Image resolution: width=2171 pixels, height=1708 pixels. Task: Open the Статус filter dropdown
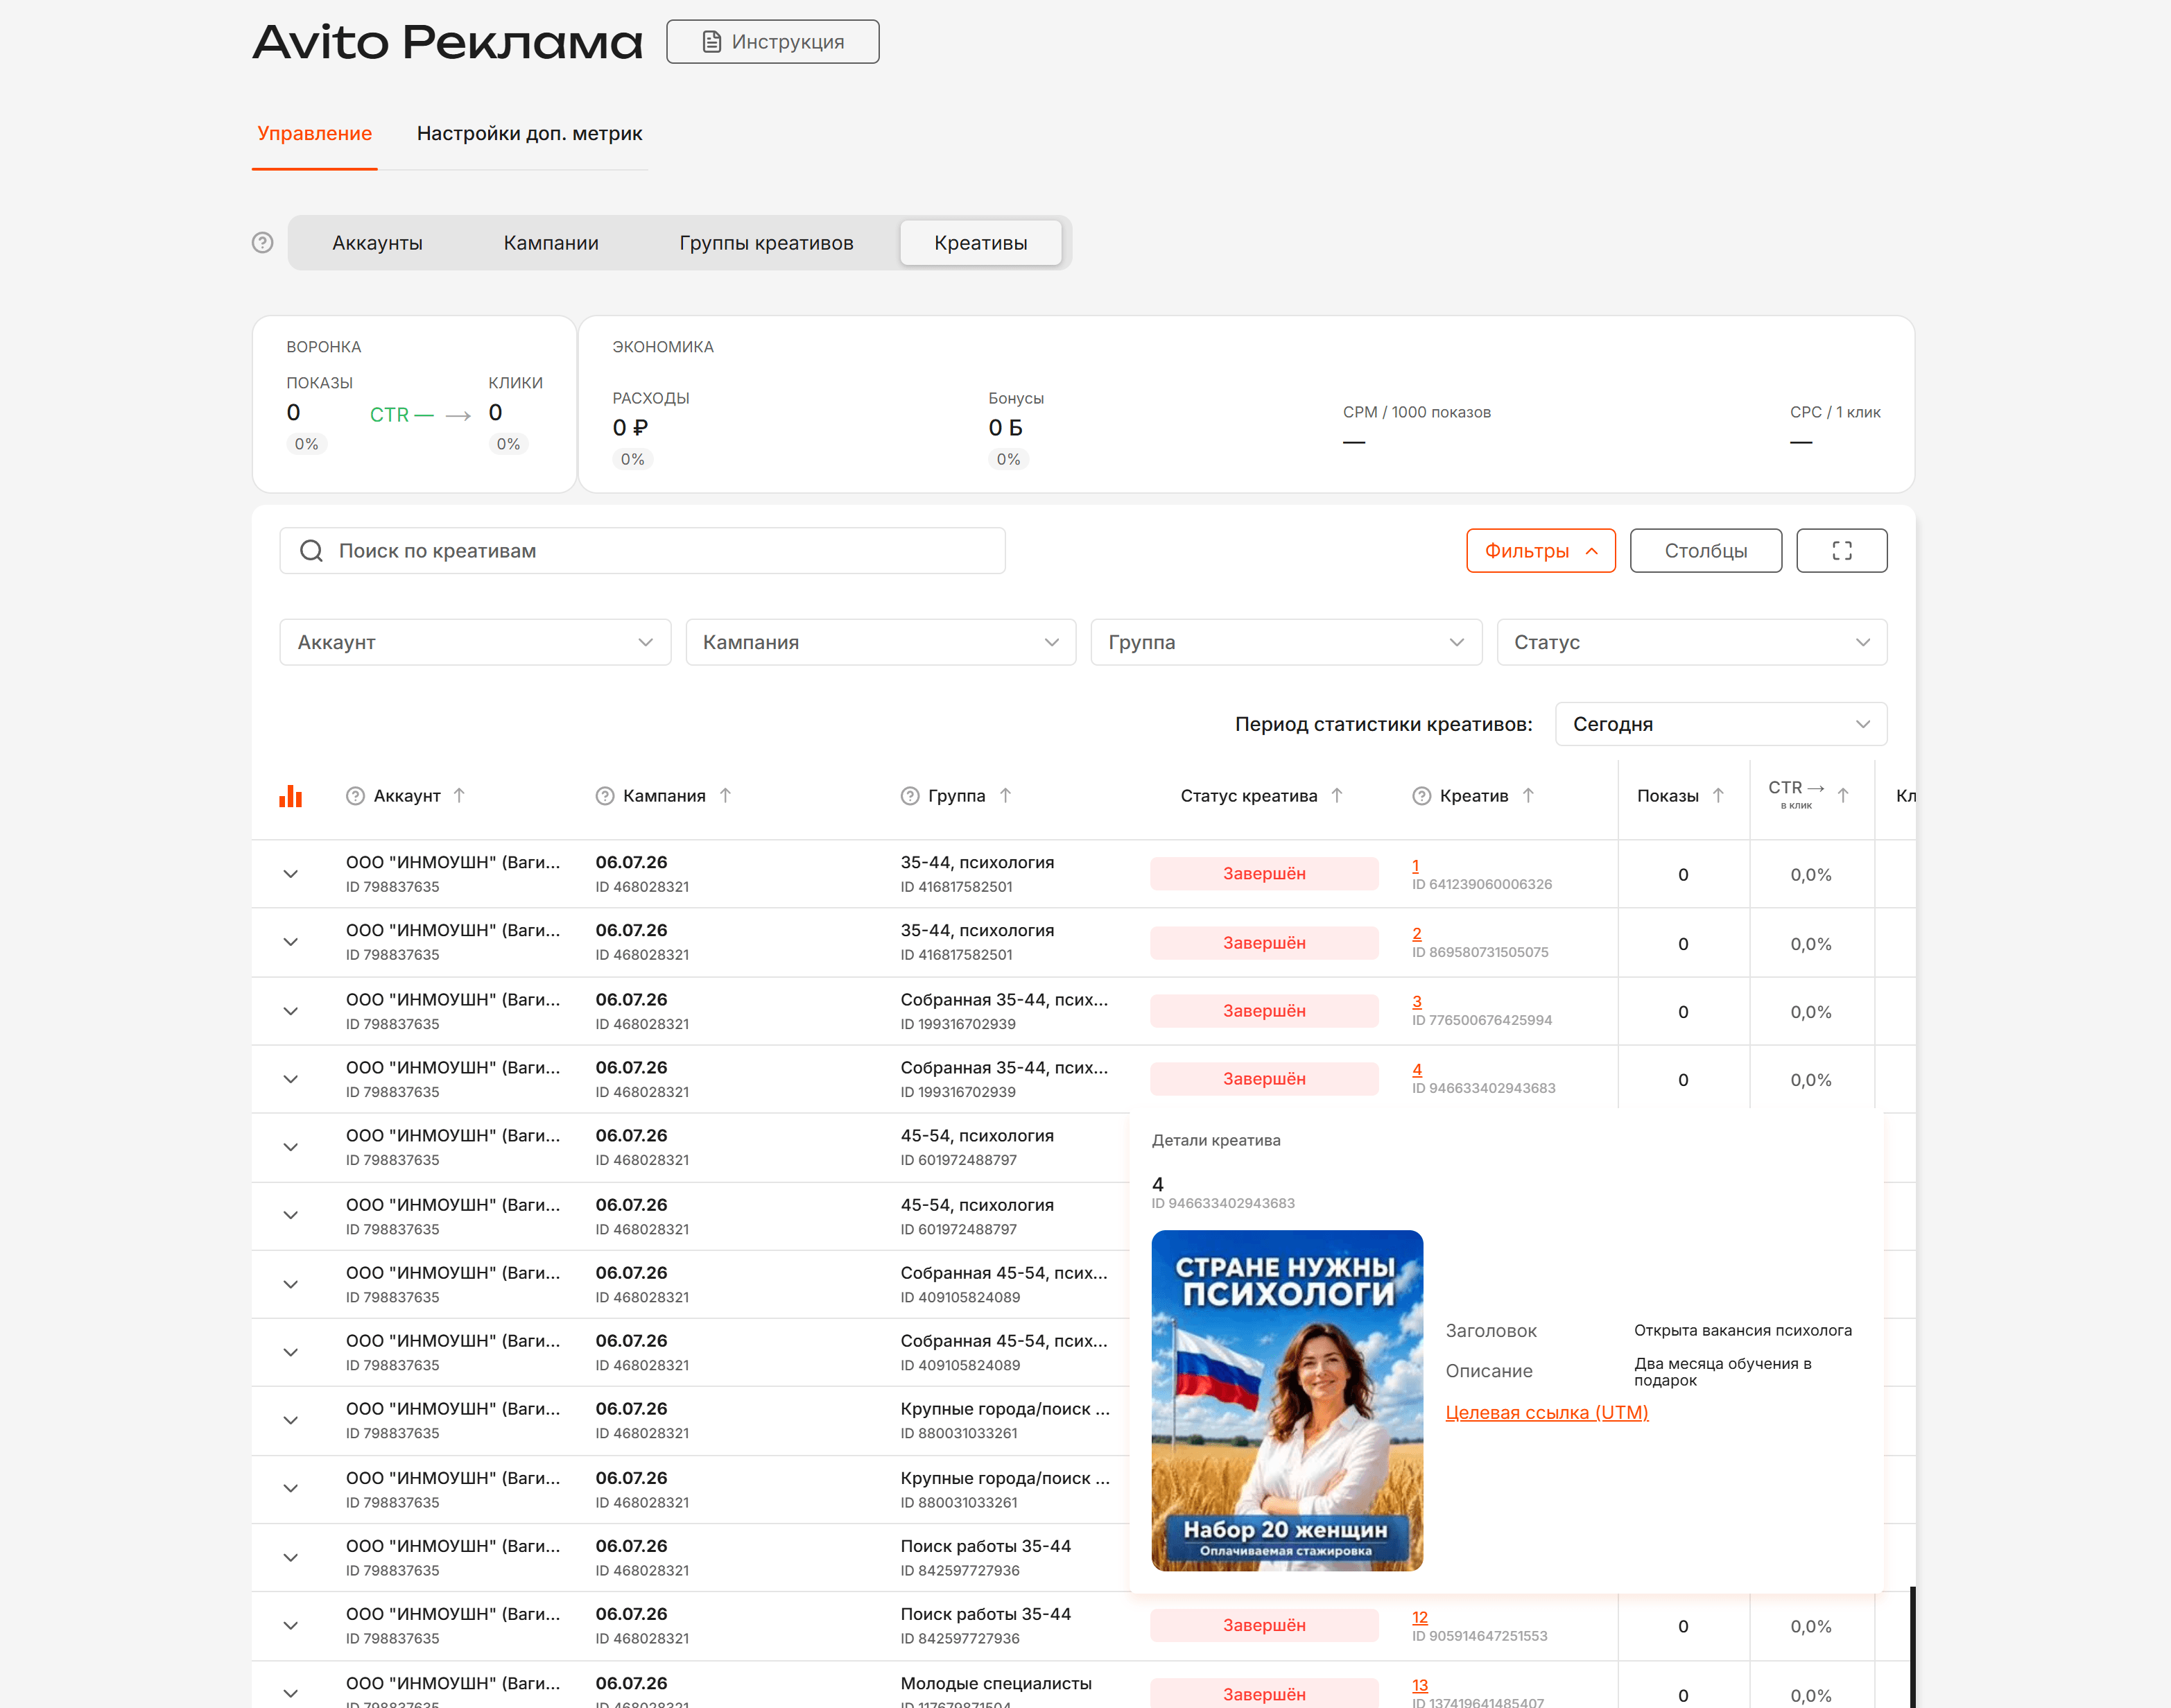[1692, 642]
